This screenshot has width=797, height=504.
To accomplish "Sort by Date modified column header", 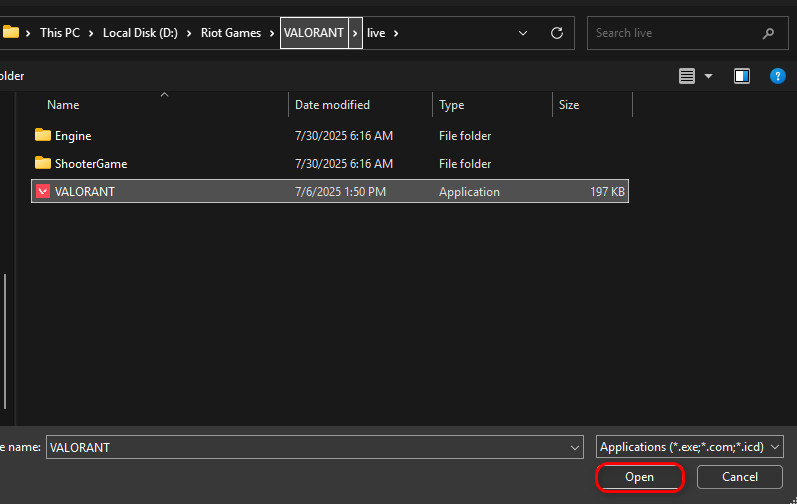I will [x=332, y=105].
